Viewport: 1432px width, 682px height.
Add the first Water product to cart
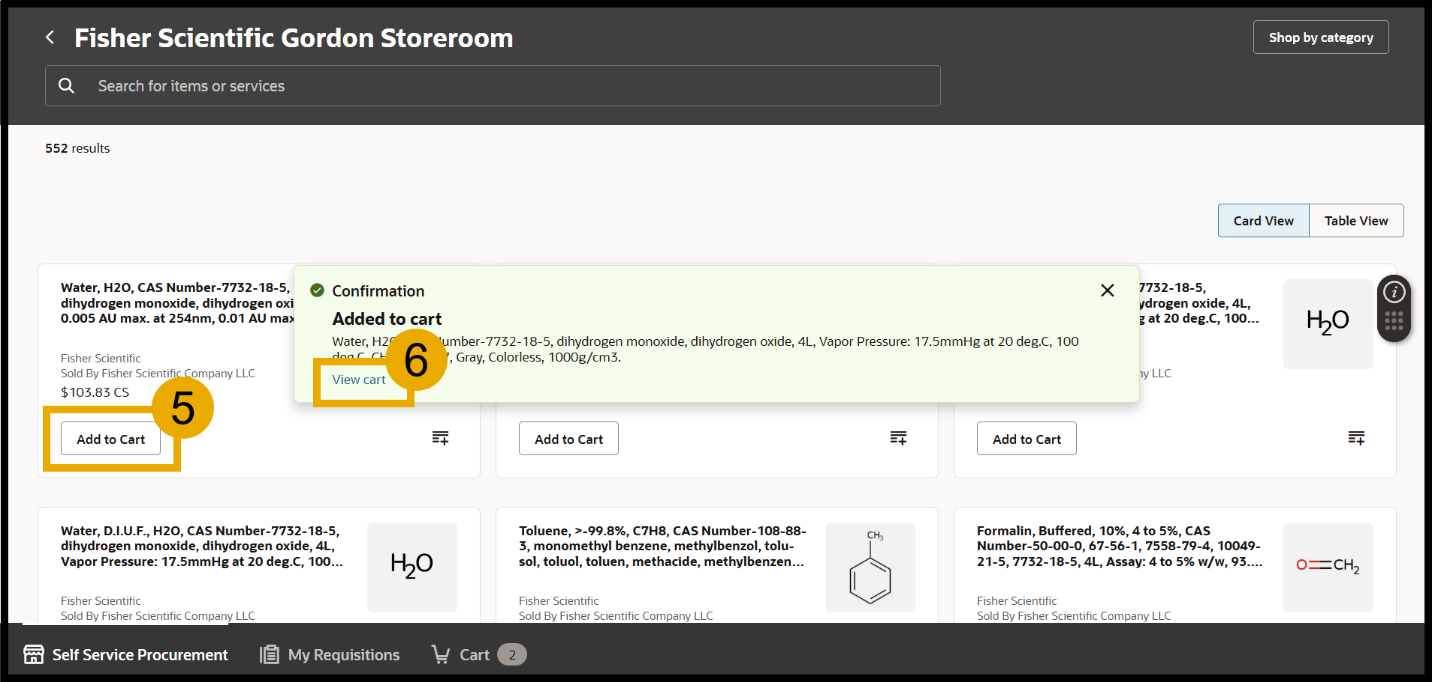(x=110, y=438)
